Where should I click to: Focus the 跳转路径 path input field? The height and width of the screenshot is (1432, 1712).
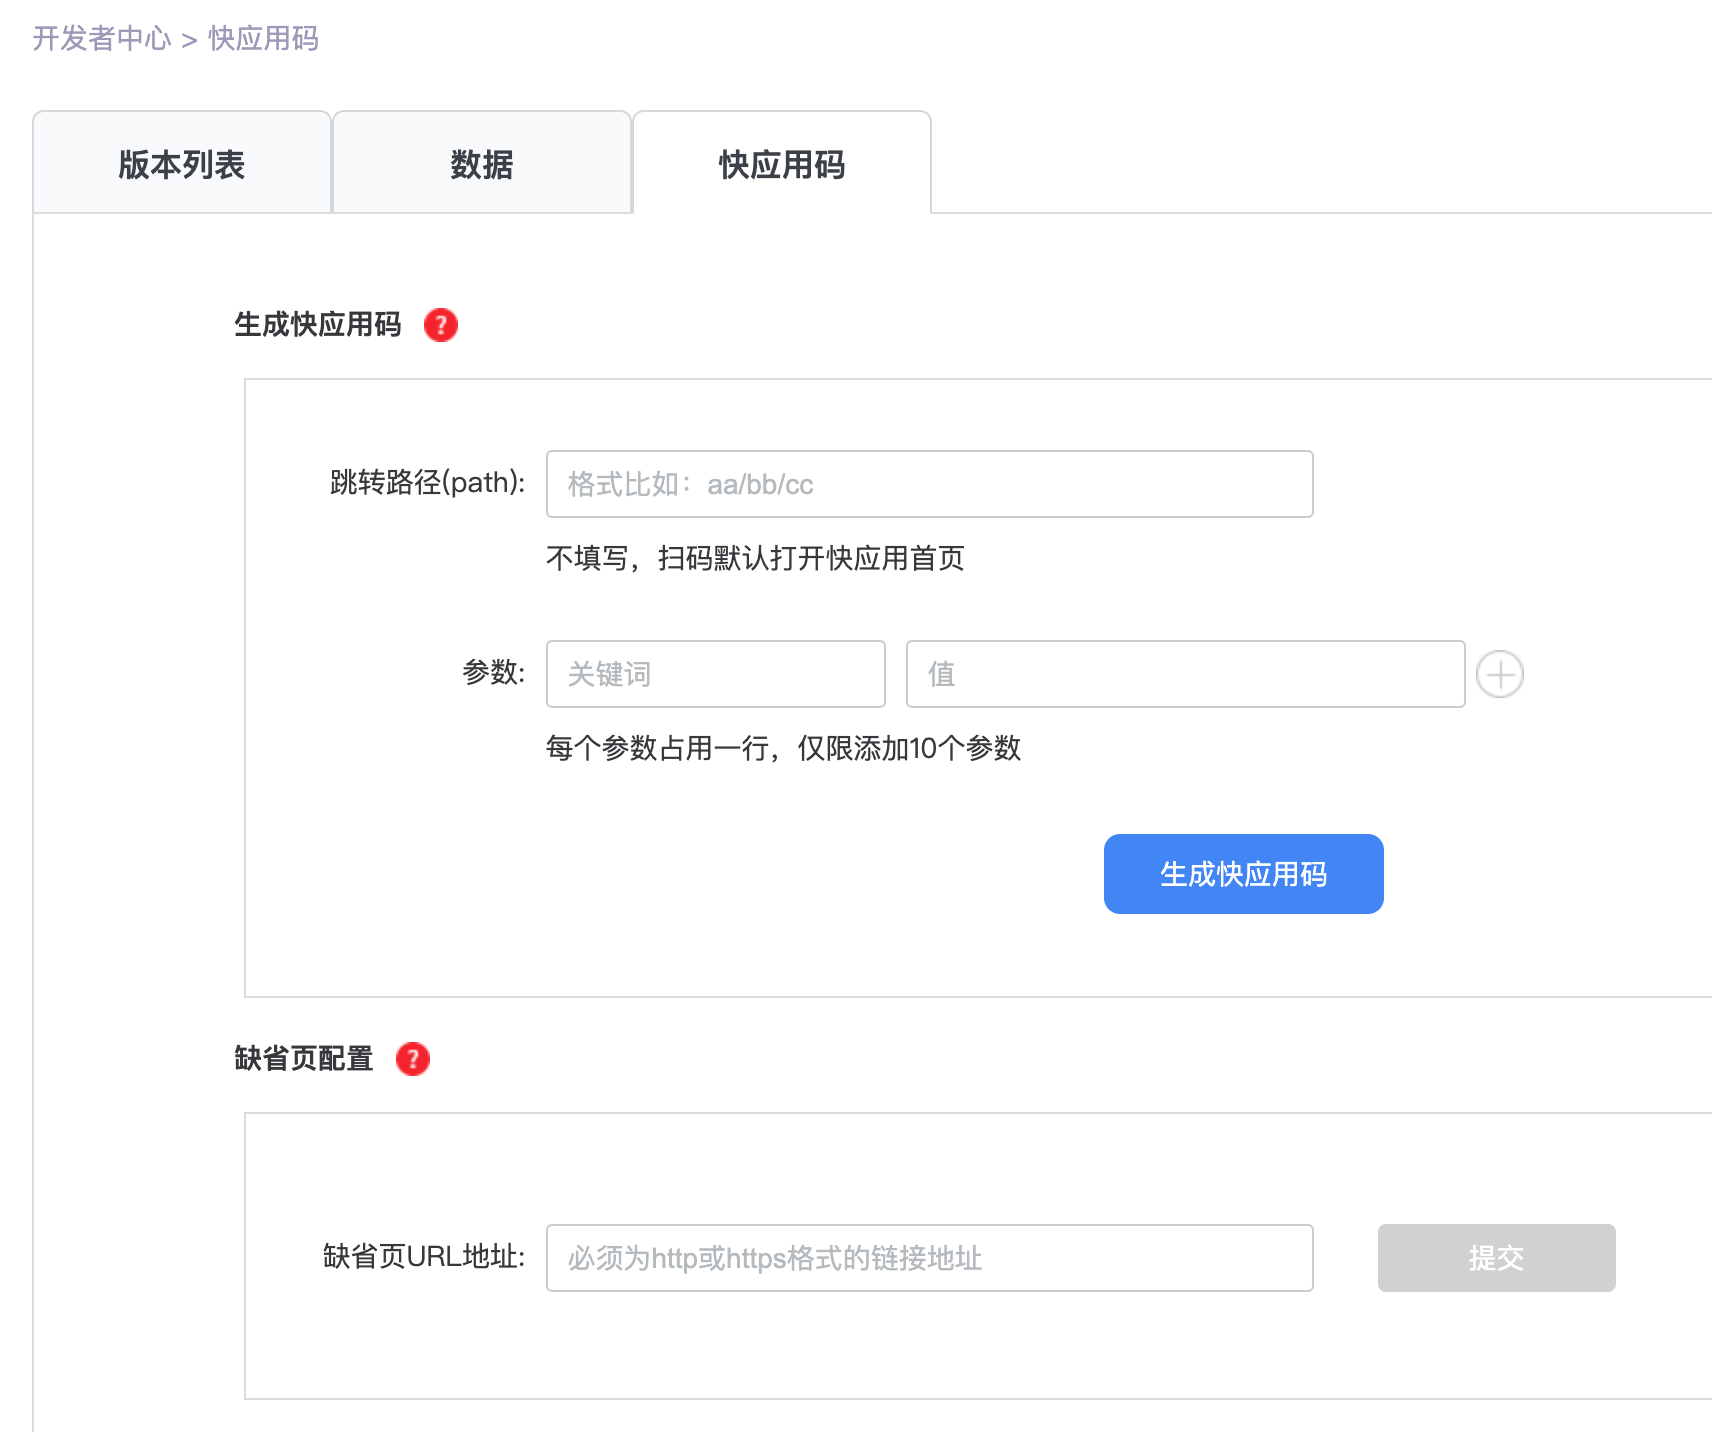point(929,484)
